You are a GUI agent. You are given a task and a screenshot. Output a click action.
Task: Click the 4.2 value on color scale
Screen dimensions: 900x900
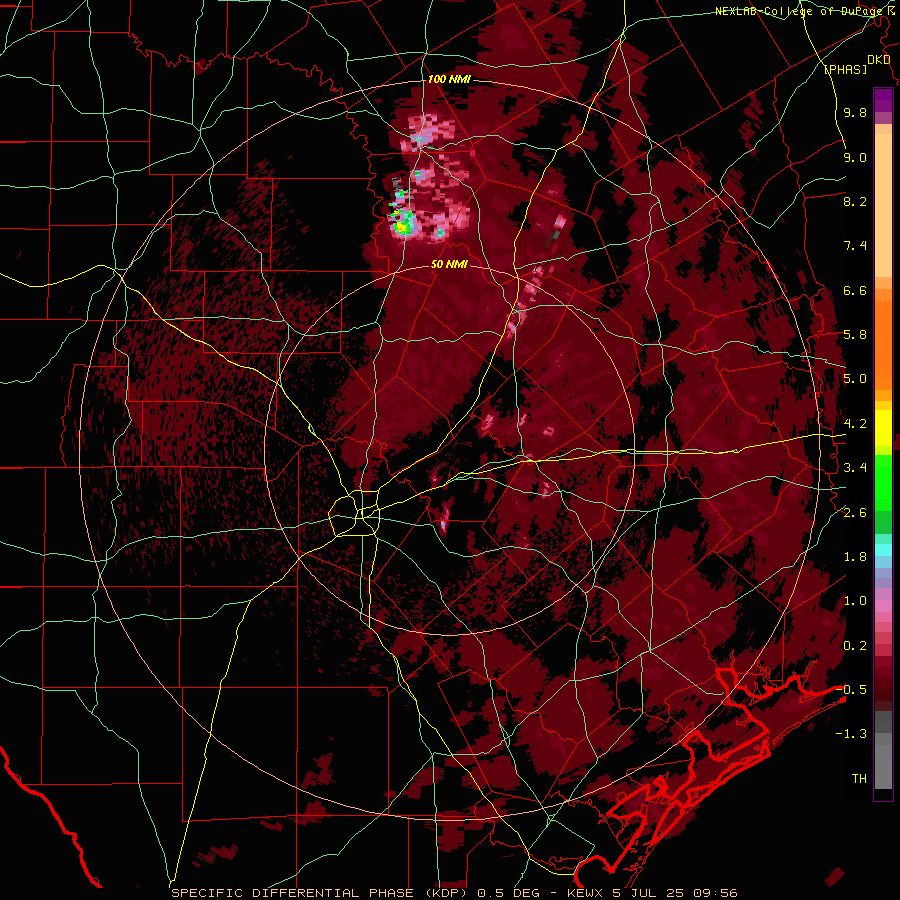[855, 424]
